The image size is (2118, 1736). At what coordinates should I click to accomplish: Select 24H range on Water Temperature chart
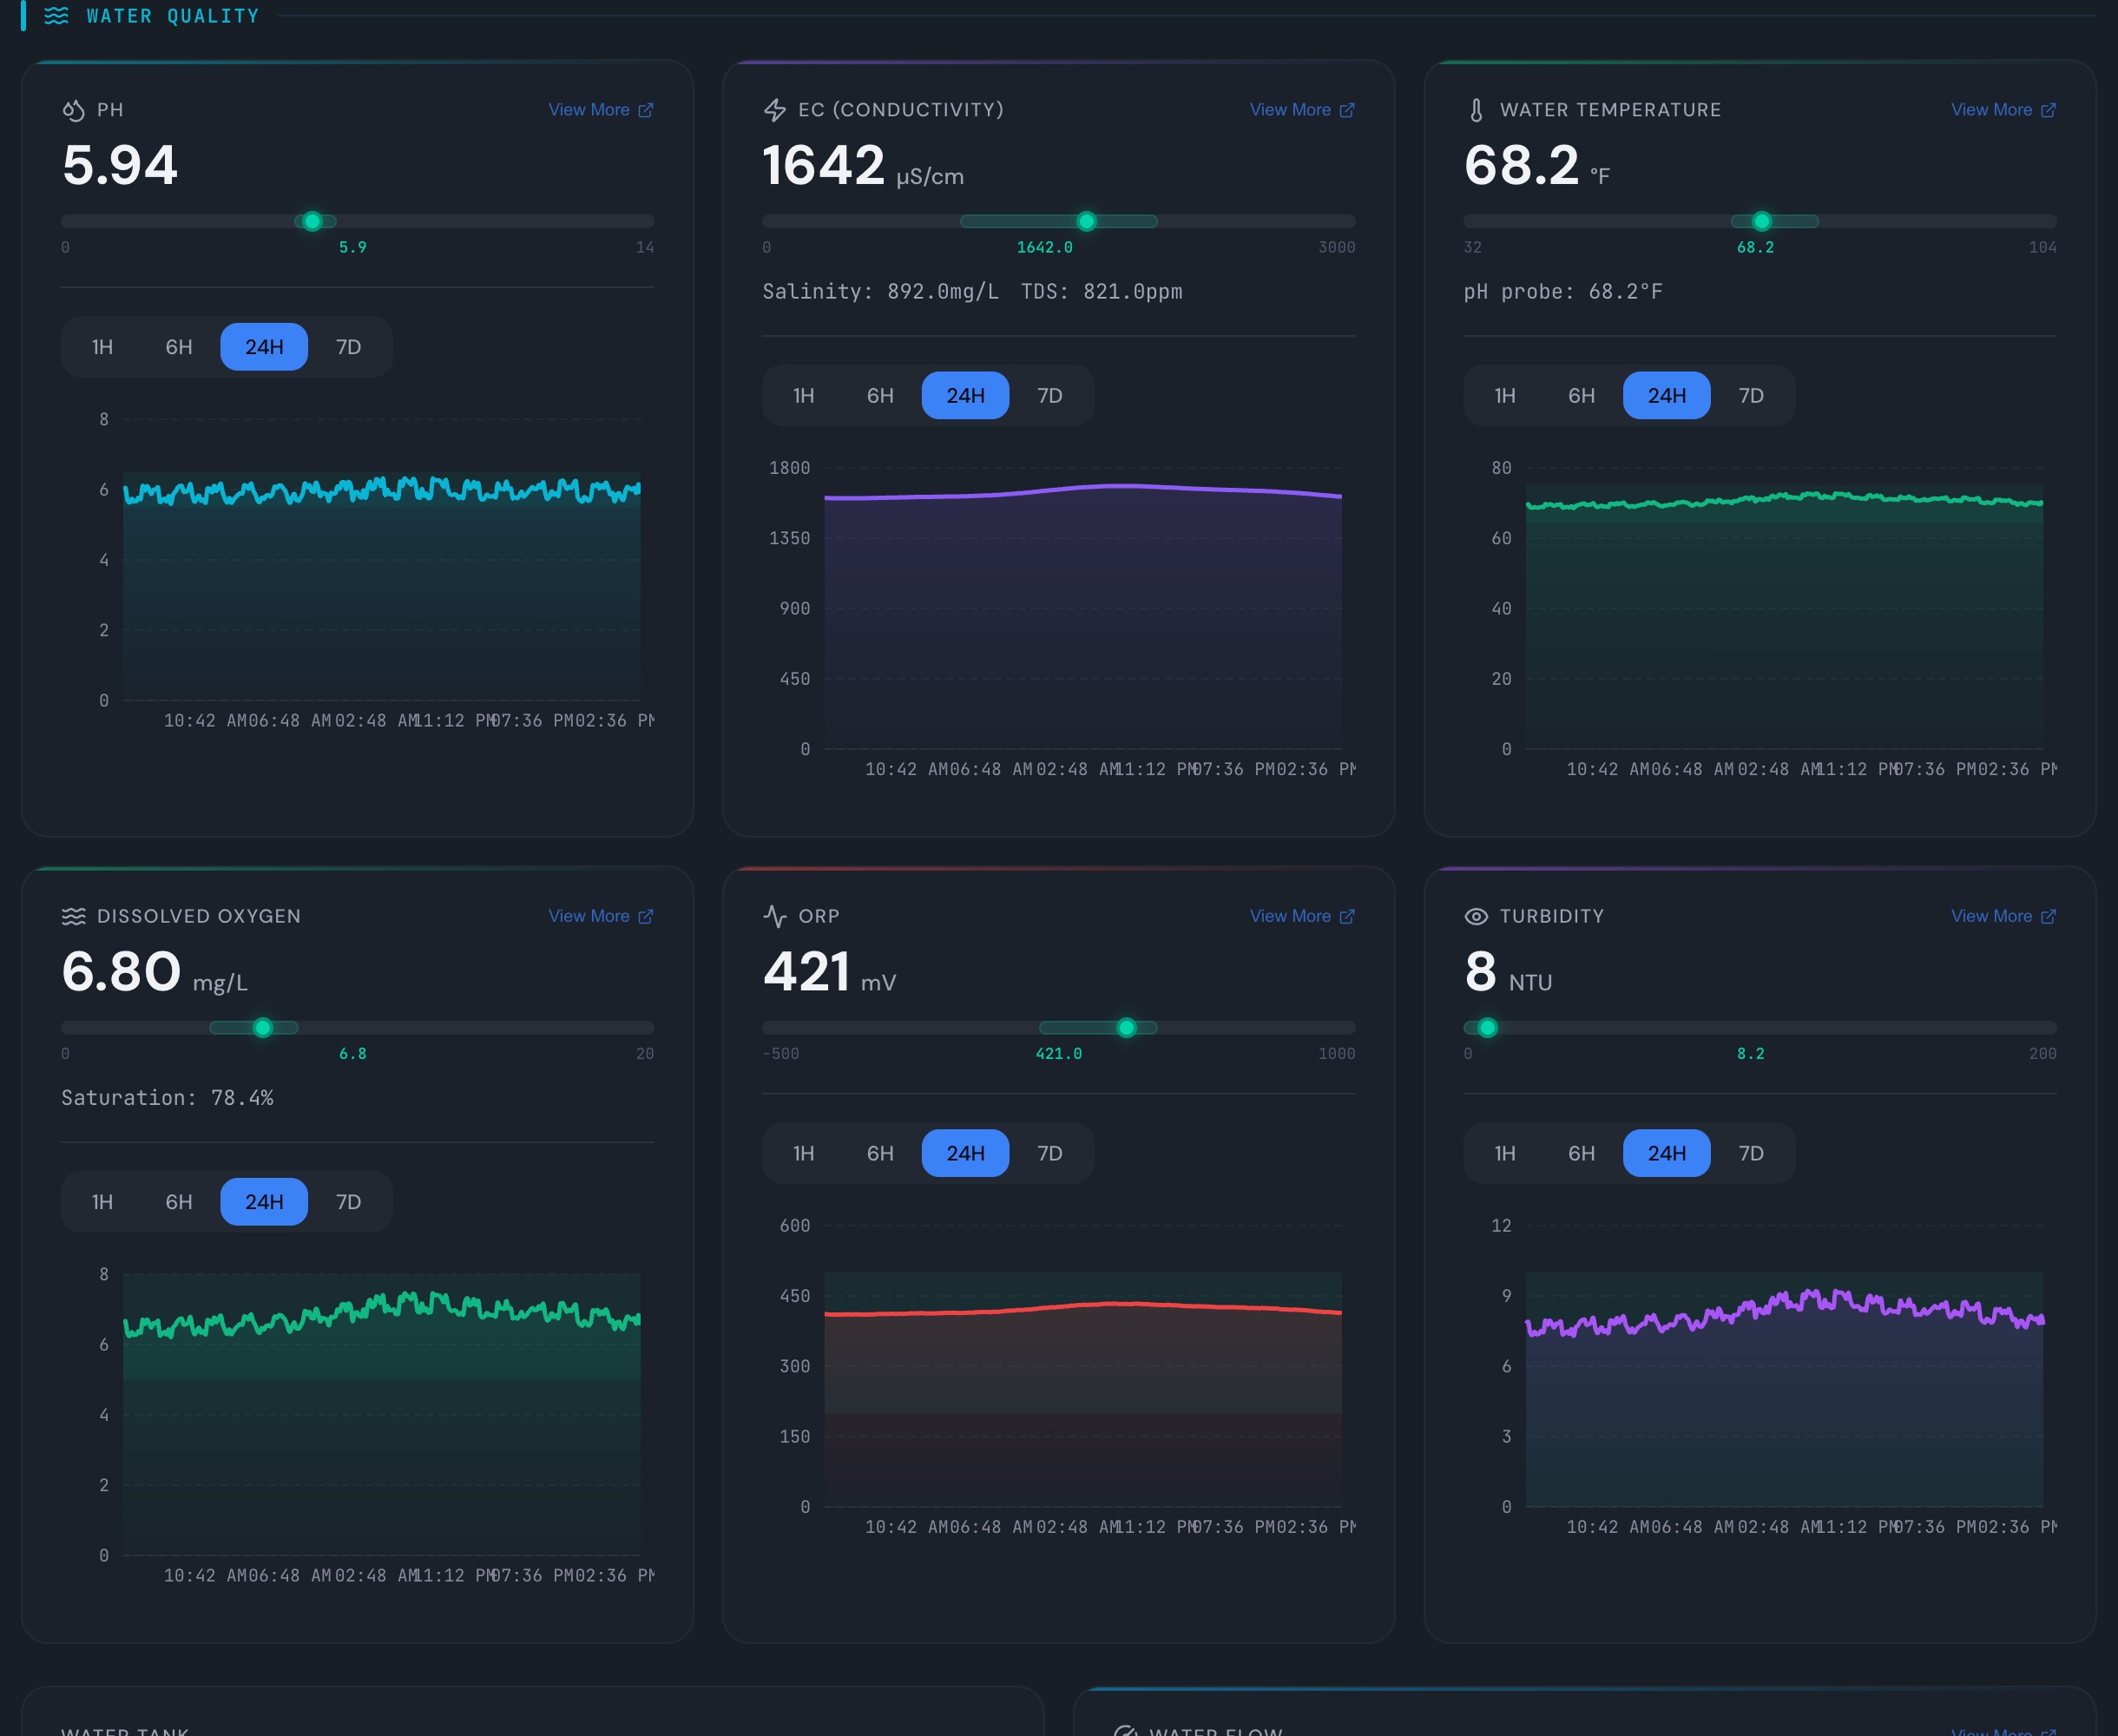(x=1666, y=396)
